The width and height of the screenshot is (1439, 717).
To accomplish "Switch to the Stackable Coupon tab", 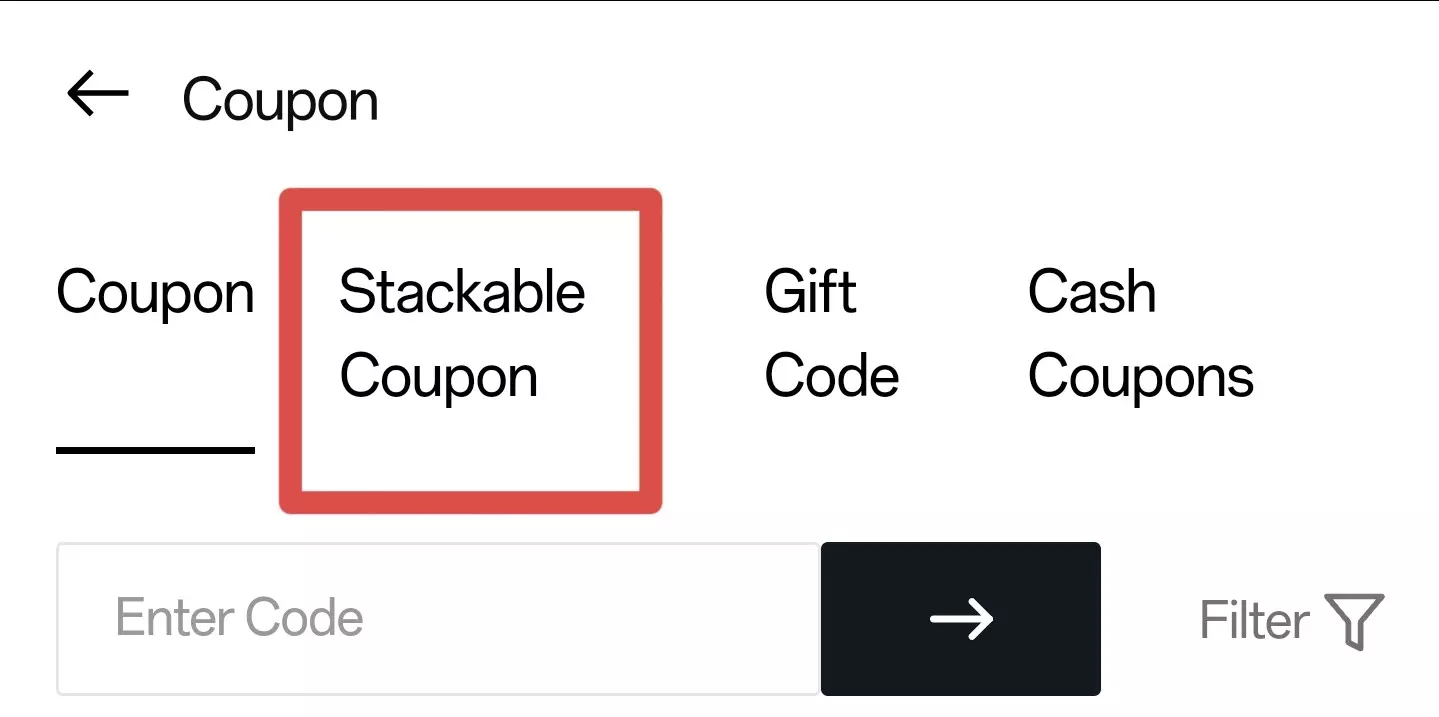I will point(463,335).
